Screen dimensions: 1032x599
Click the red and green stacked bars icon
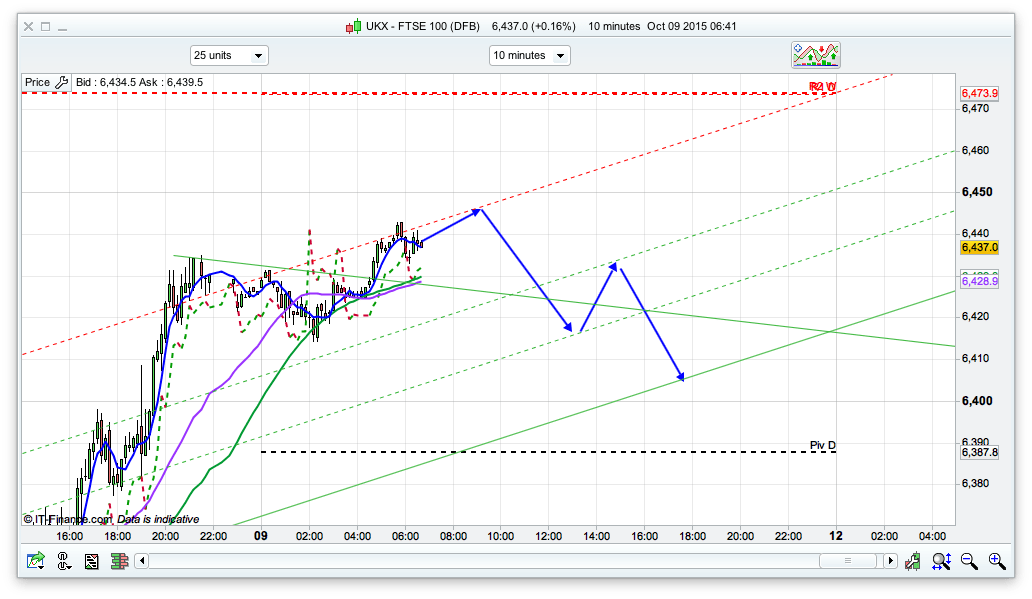pos(118,561)
